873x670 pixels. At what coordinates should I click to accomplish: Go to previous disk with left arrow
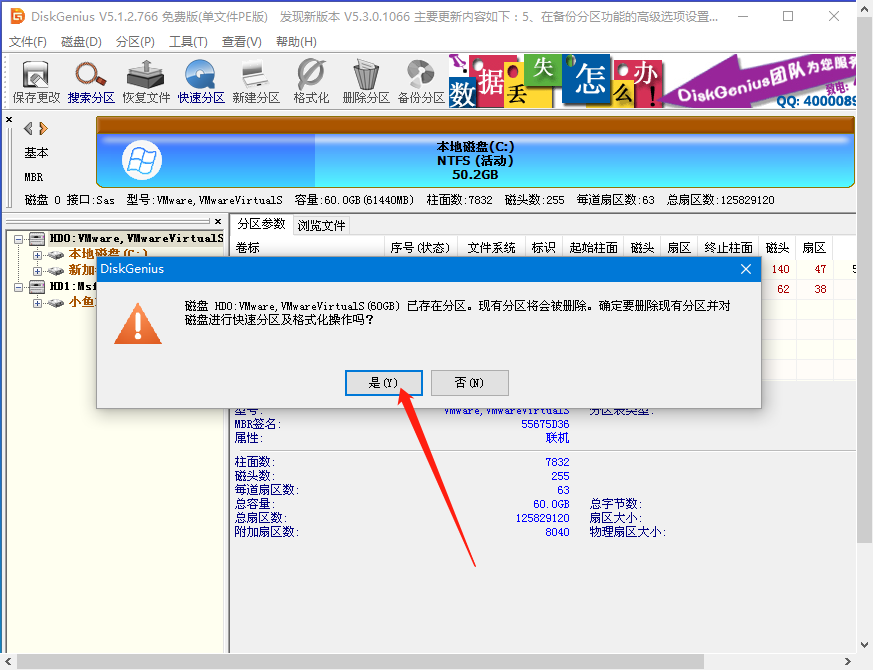(x=28, y=128)
